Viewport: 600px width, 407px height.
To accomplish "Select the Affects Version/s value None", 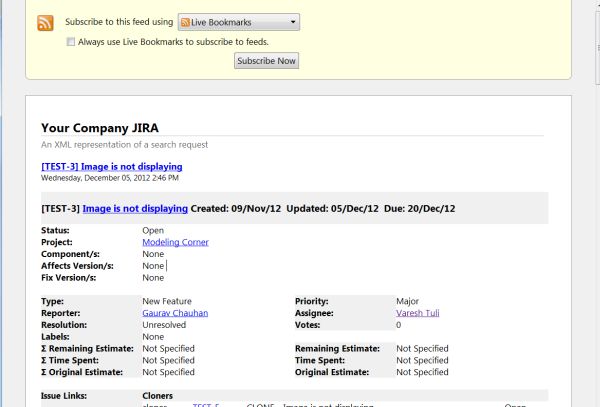I will click(x=153, y=266).
